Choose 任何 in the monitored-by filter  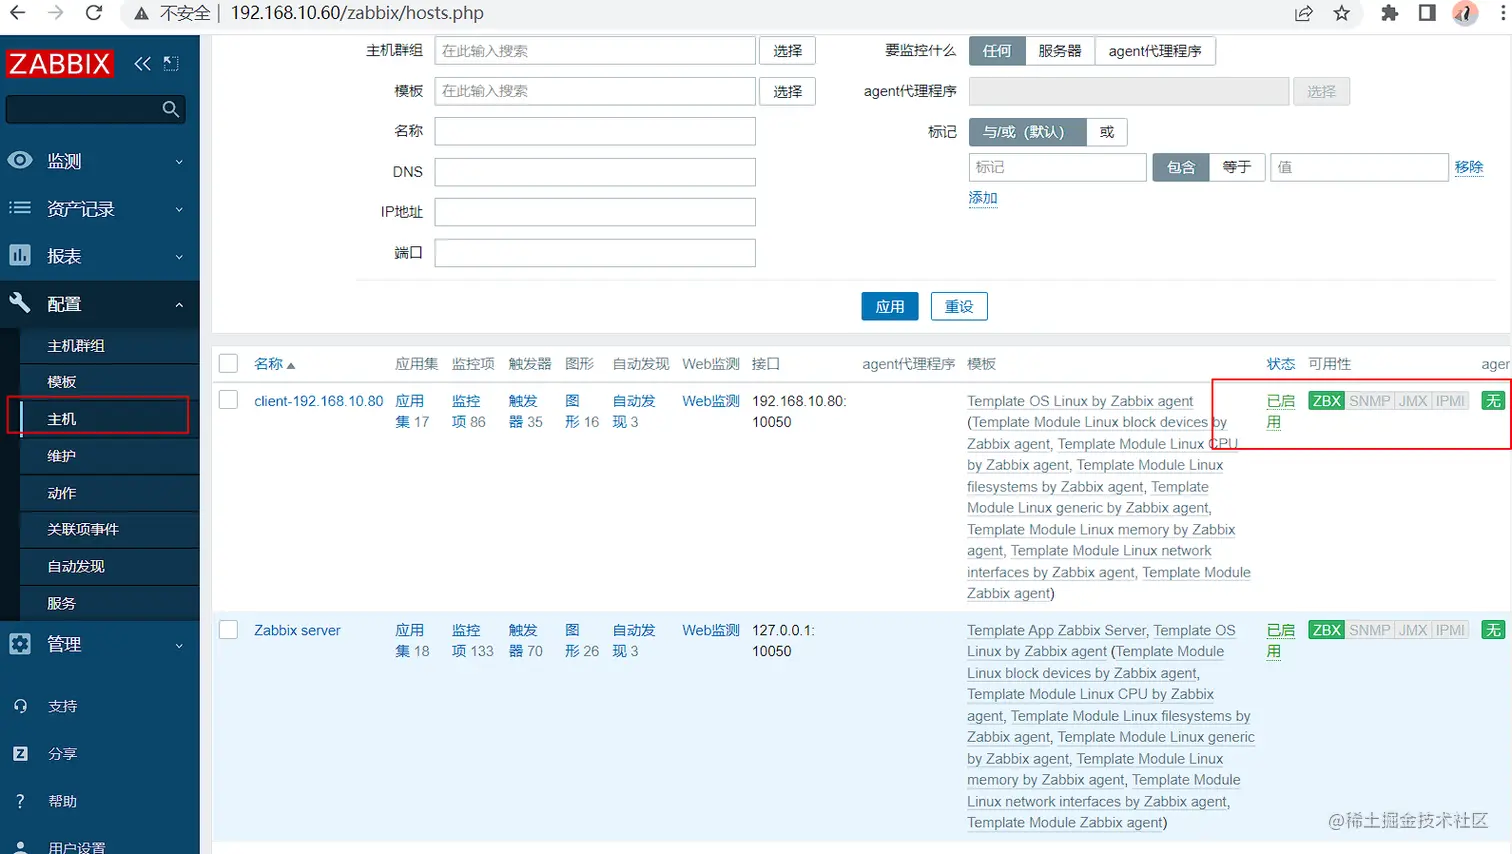point(997,51)
